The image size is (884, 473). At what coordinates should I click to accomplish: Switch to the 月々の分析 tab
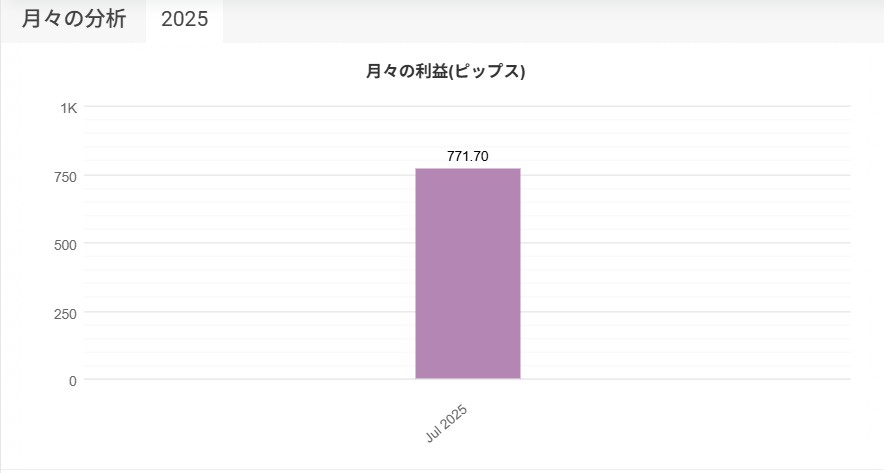click(x=73, y=20)
